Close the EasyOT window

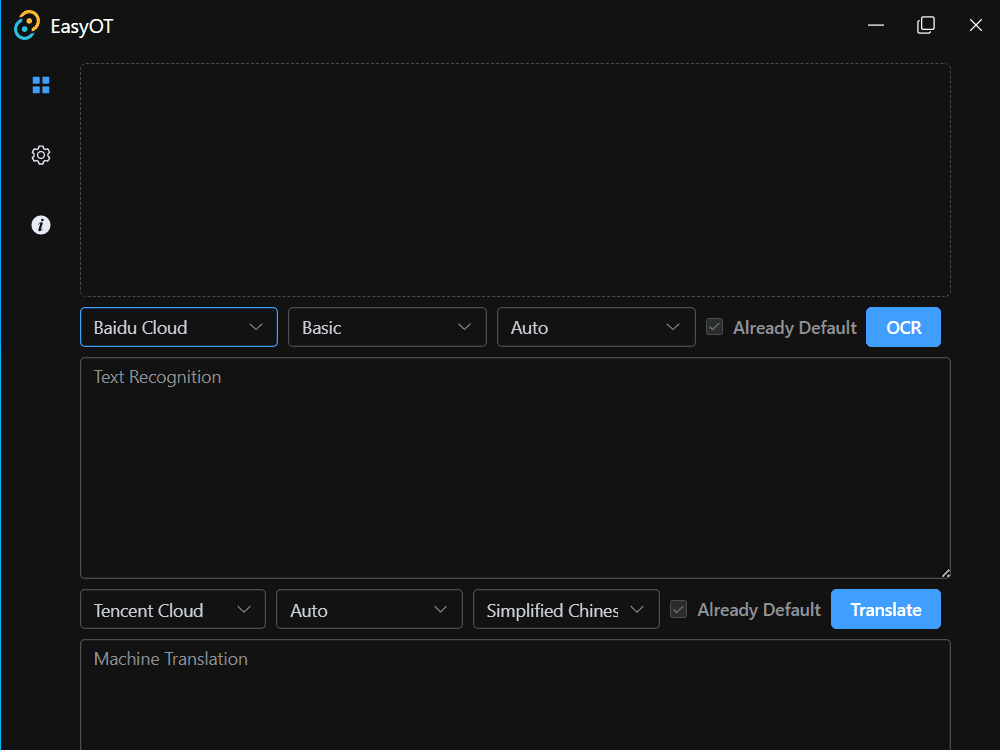976,25
